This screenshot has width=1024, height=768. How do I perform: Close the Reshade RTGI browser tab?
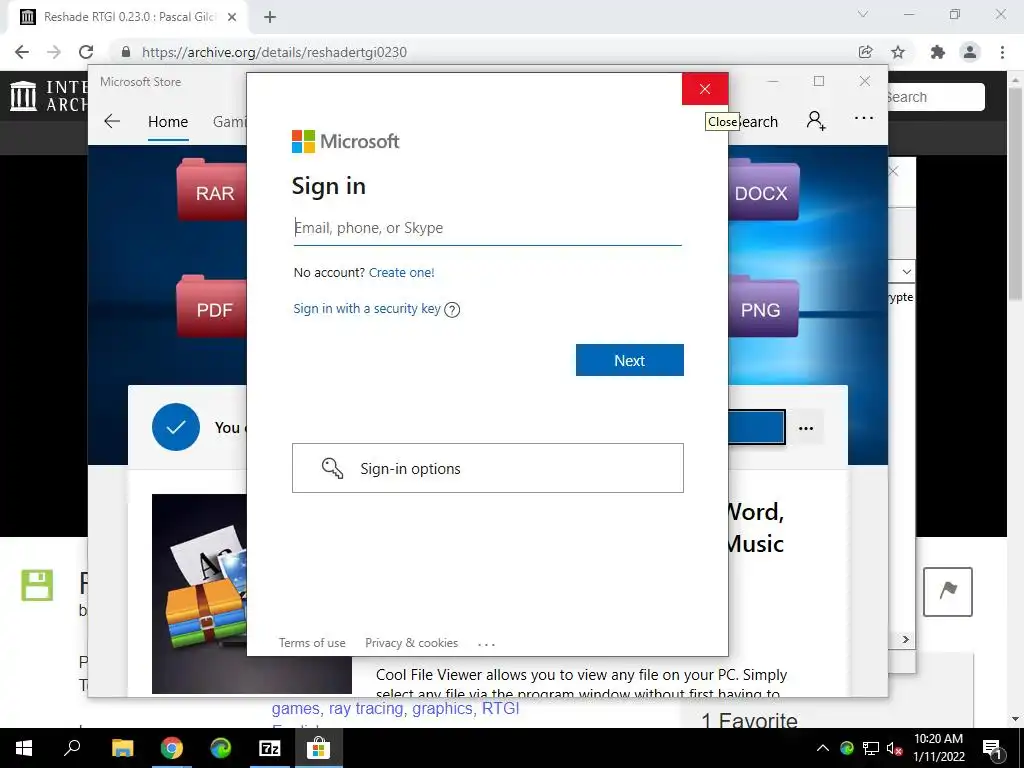click(x=232, y=17)
